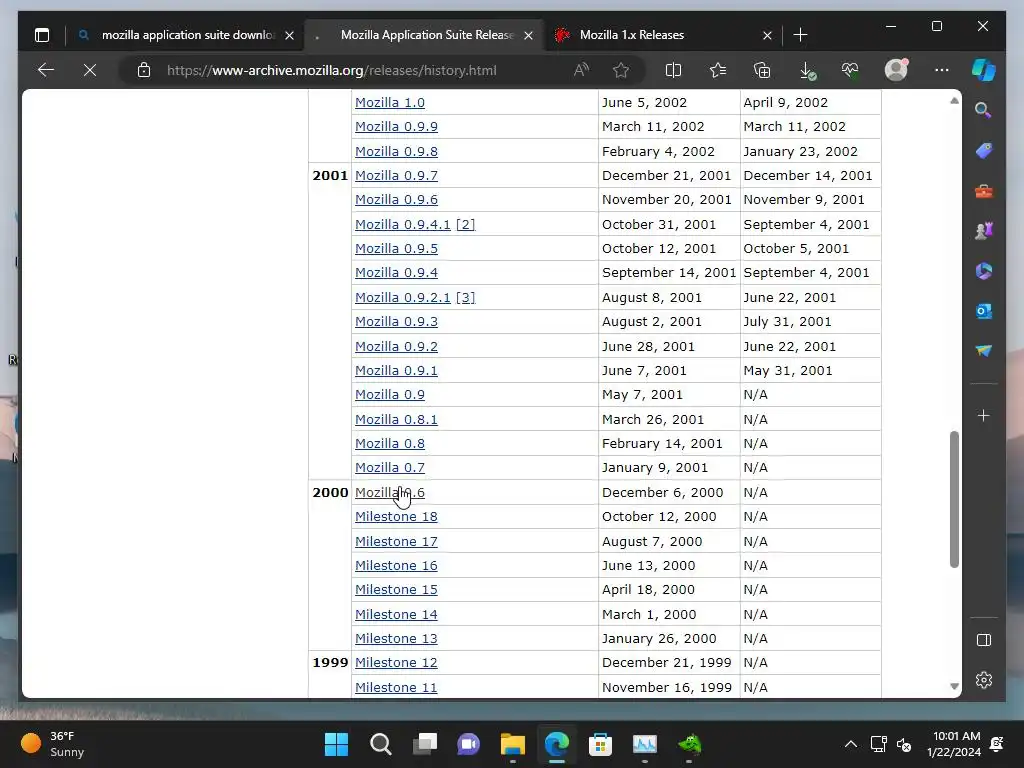Open the Windows Start menu
Viewport: 1024px width, 768px height.
pos(336,744)
